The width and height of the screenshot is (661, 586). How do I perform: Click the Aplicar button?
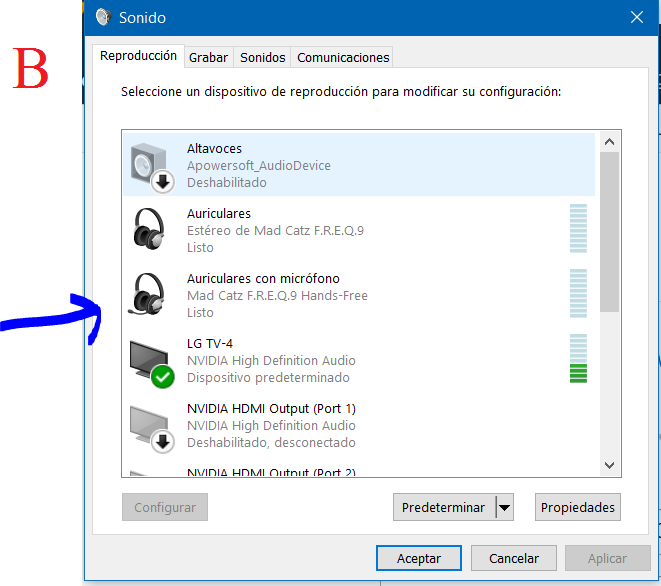pos(607,558)
